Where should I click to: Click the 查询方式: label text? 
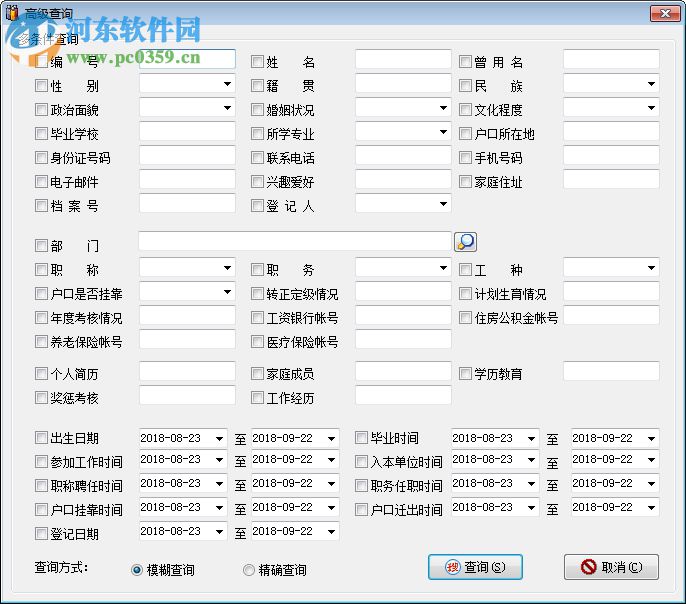(61, 567)
